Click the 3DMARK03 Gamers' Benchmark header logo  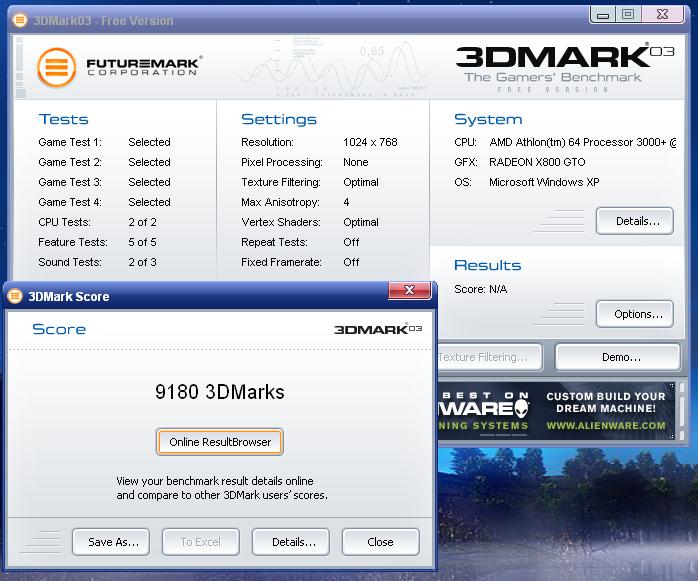coord(565,67)
